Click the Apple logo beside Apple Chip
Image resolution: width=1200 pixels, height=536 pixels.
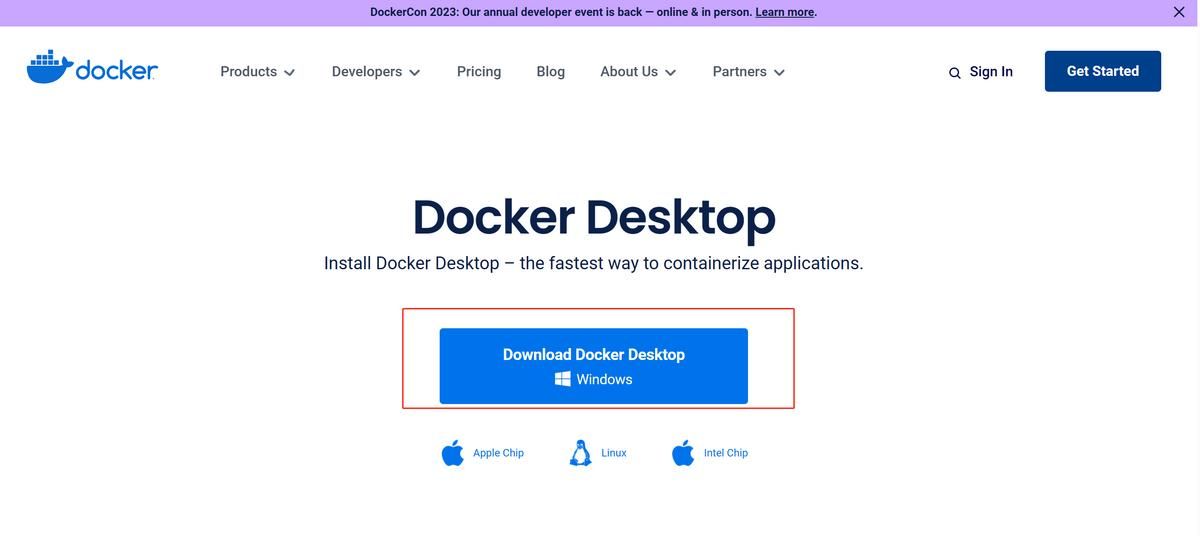click(453, 453)
